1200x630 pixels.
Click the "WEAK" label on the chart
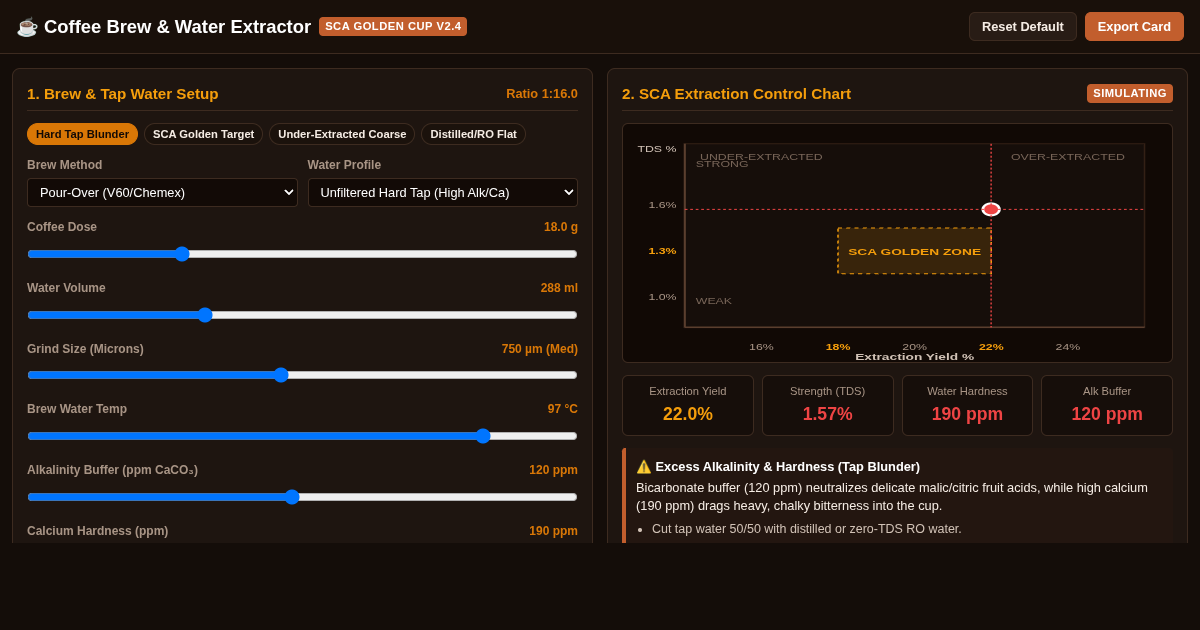(714, 301)
